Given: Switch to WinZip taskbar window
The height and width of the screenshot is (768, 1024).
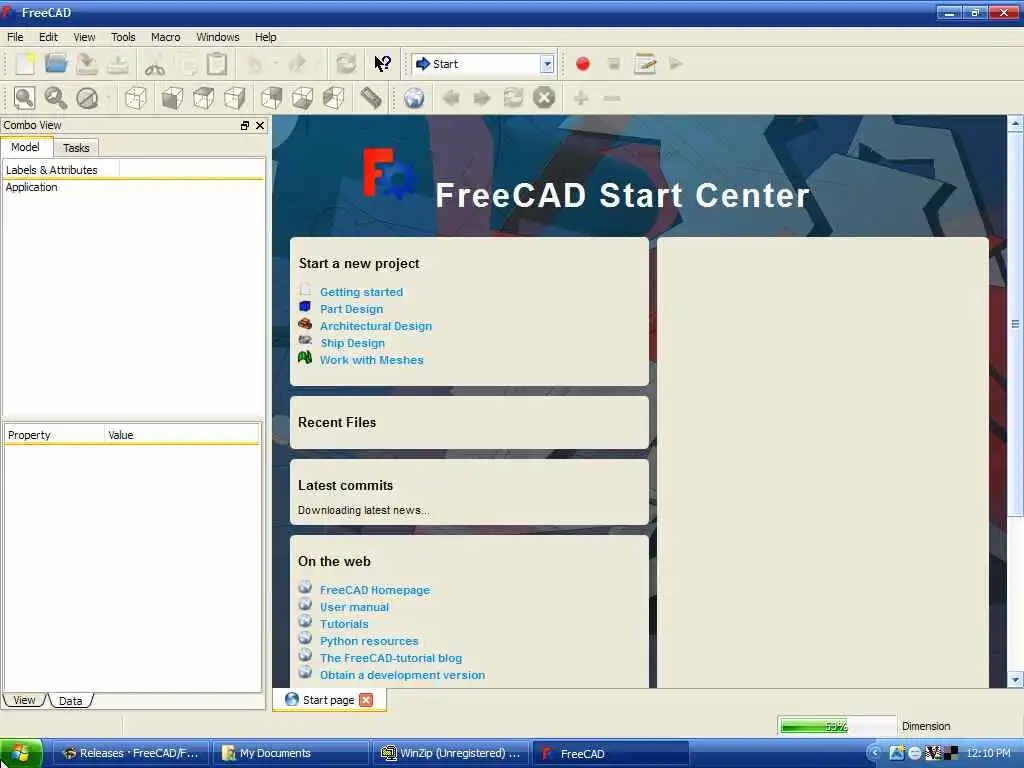Looking at the screenshot, I should click(451, 753).
